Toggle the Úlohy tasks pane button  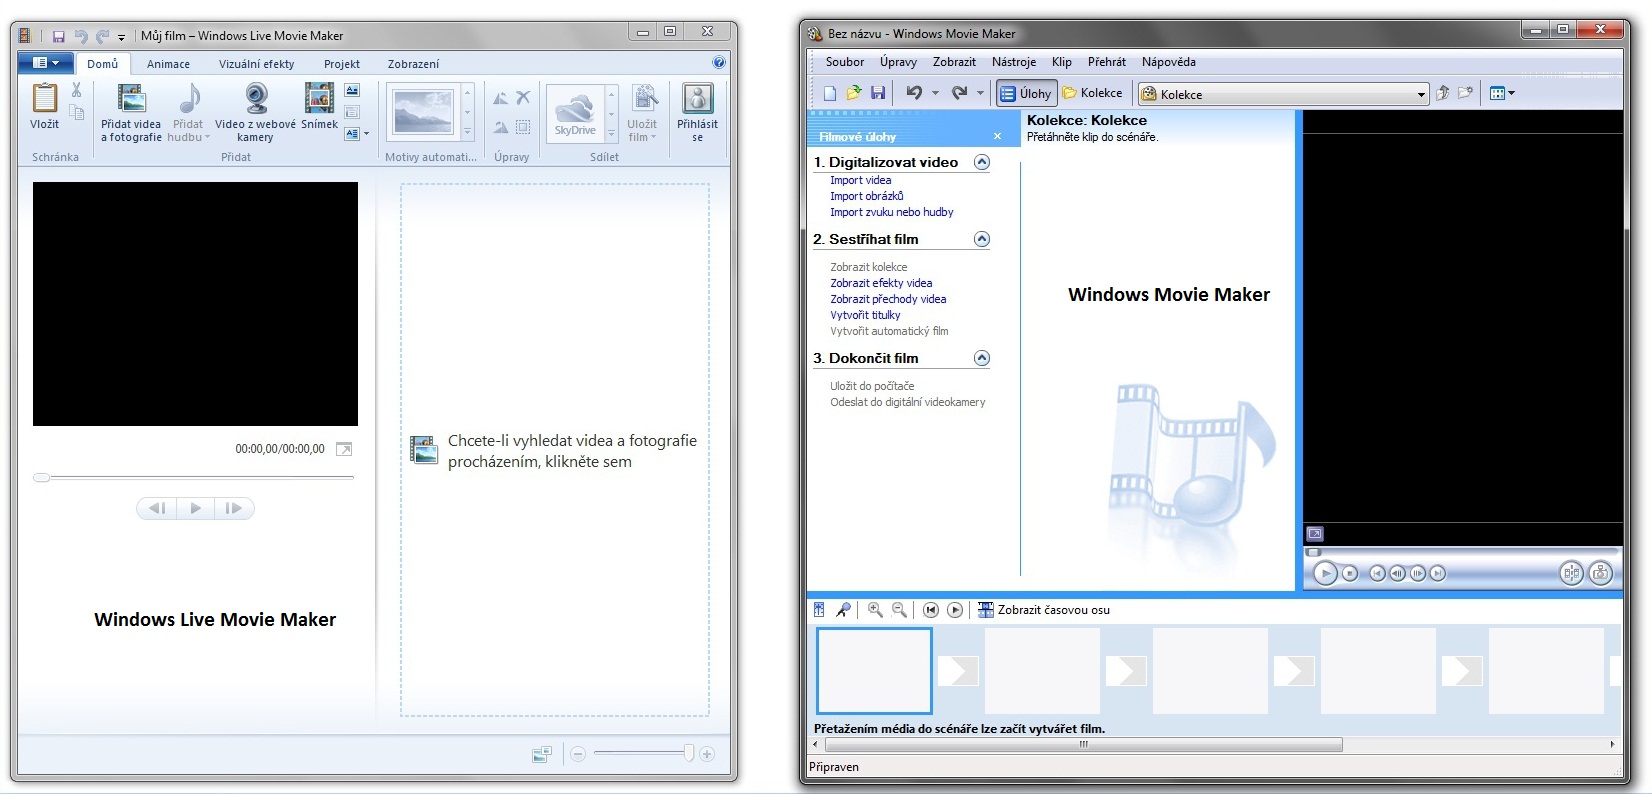1026,93
